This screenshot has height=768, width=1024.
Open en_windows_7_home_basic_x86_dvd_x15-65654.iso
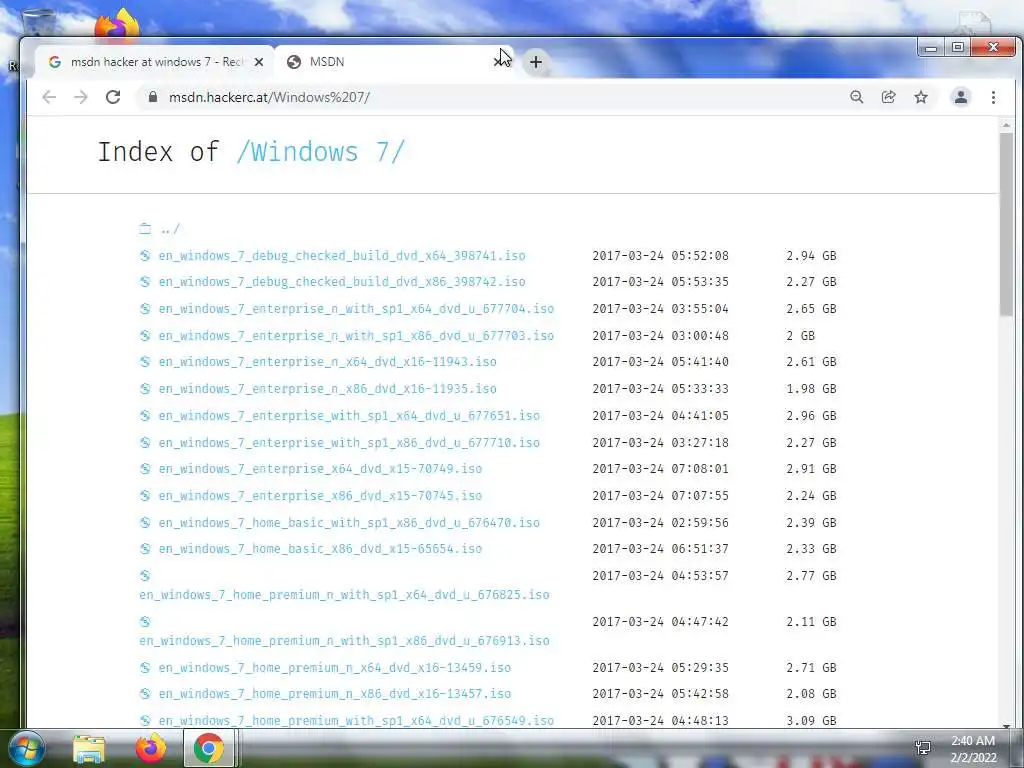tap(320, 549)
